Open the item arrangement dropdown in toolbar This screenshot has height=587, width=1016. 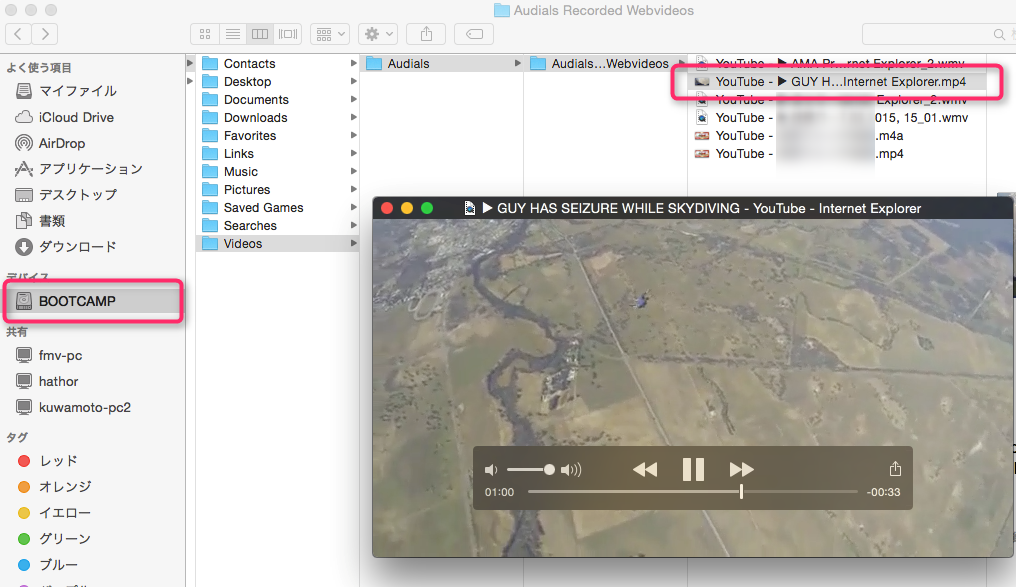click(330, 34)
